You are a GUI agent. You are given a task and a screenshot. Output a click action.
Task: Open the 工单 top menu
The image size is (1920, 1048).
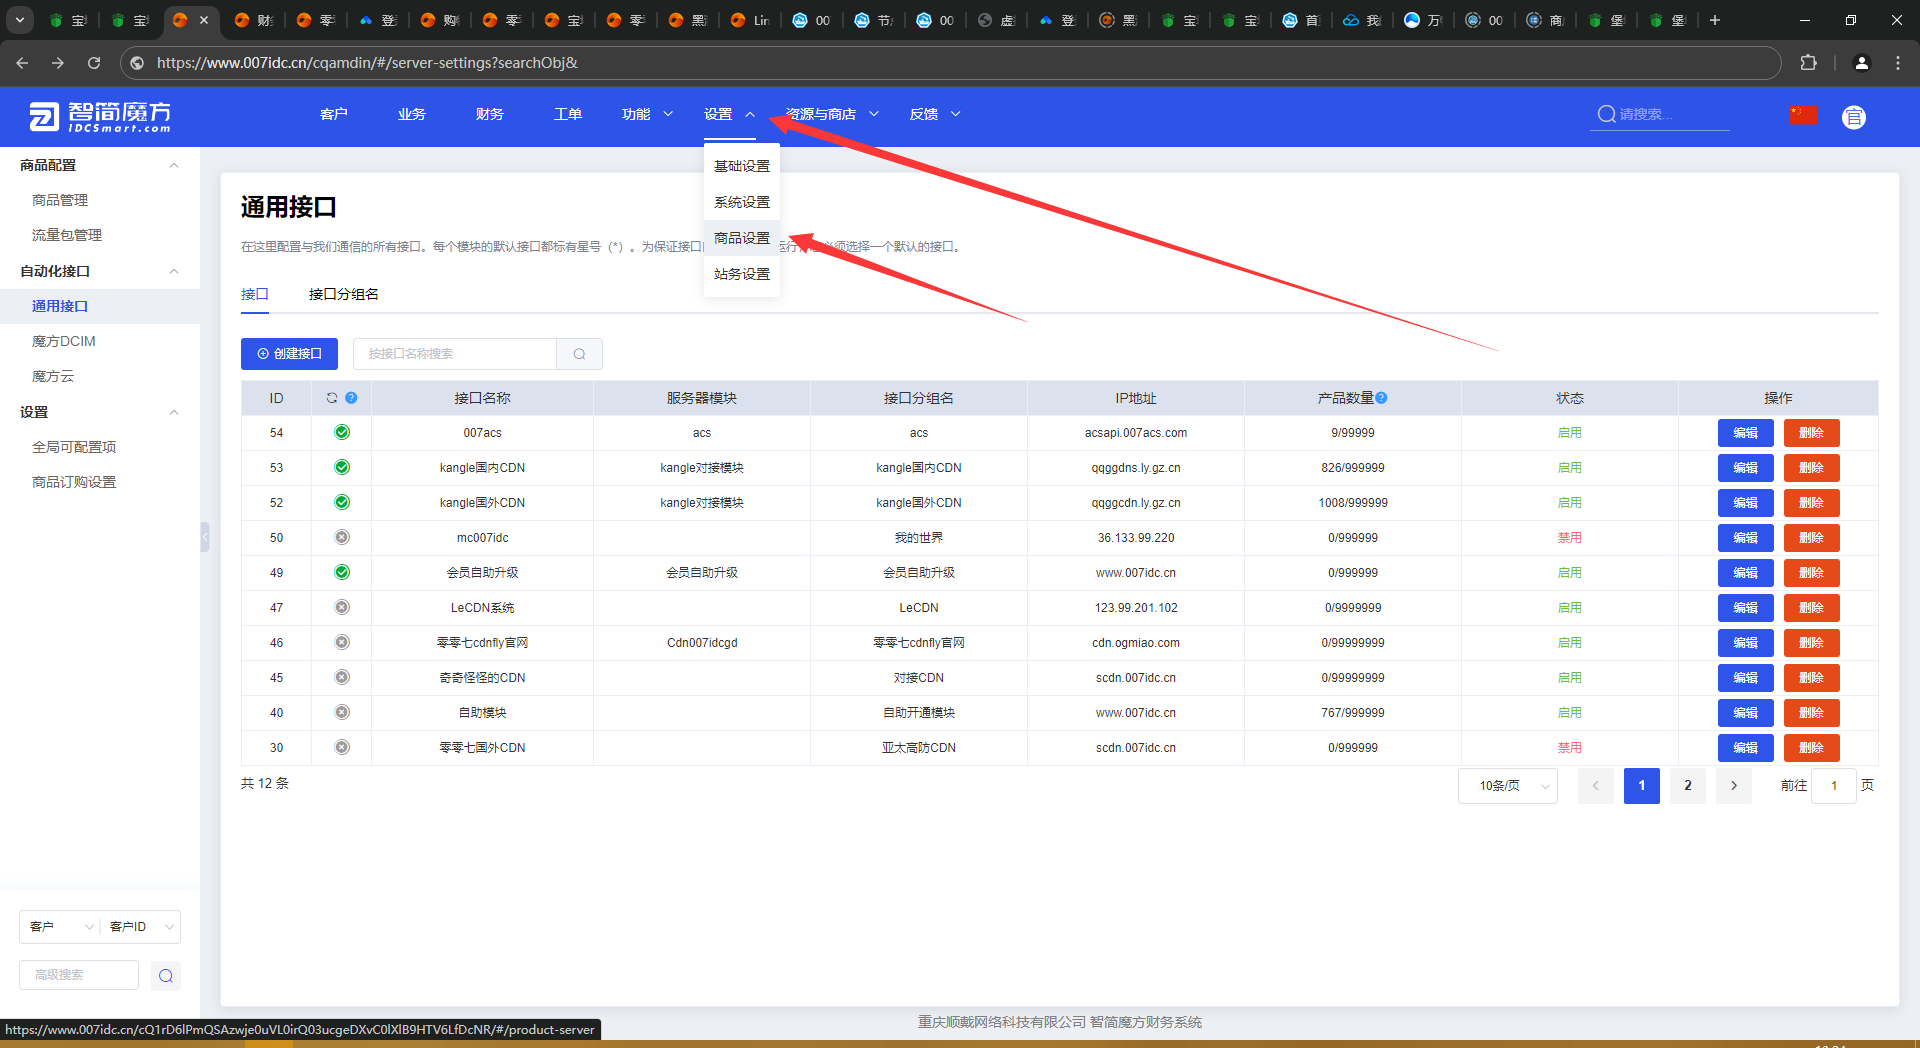pos(568,114)
